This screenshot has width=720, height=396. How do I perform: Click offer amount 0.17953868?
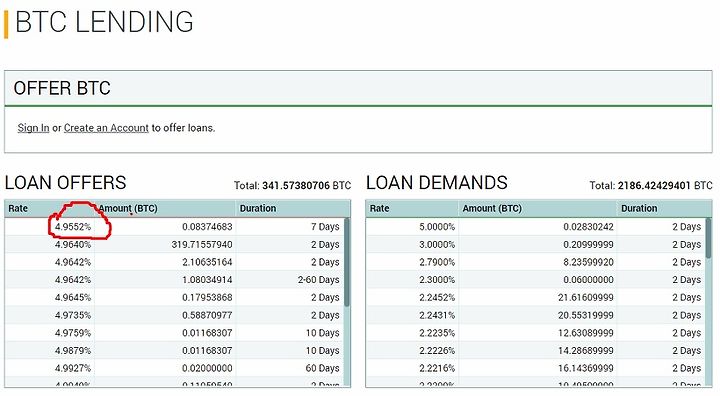point(207,298)
